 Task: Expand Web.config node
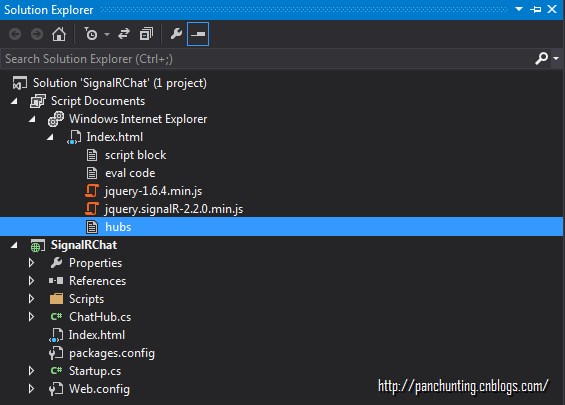(31, 389)
